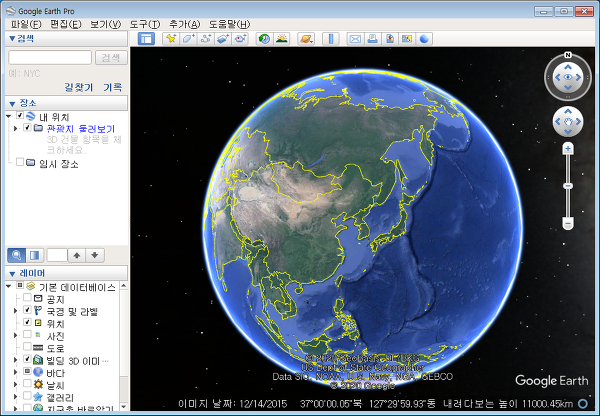Image resolution: width=600 pixels, height=416 pixels.
Task: Open Google Earth on web globe icon
Action: coord(424,39)
